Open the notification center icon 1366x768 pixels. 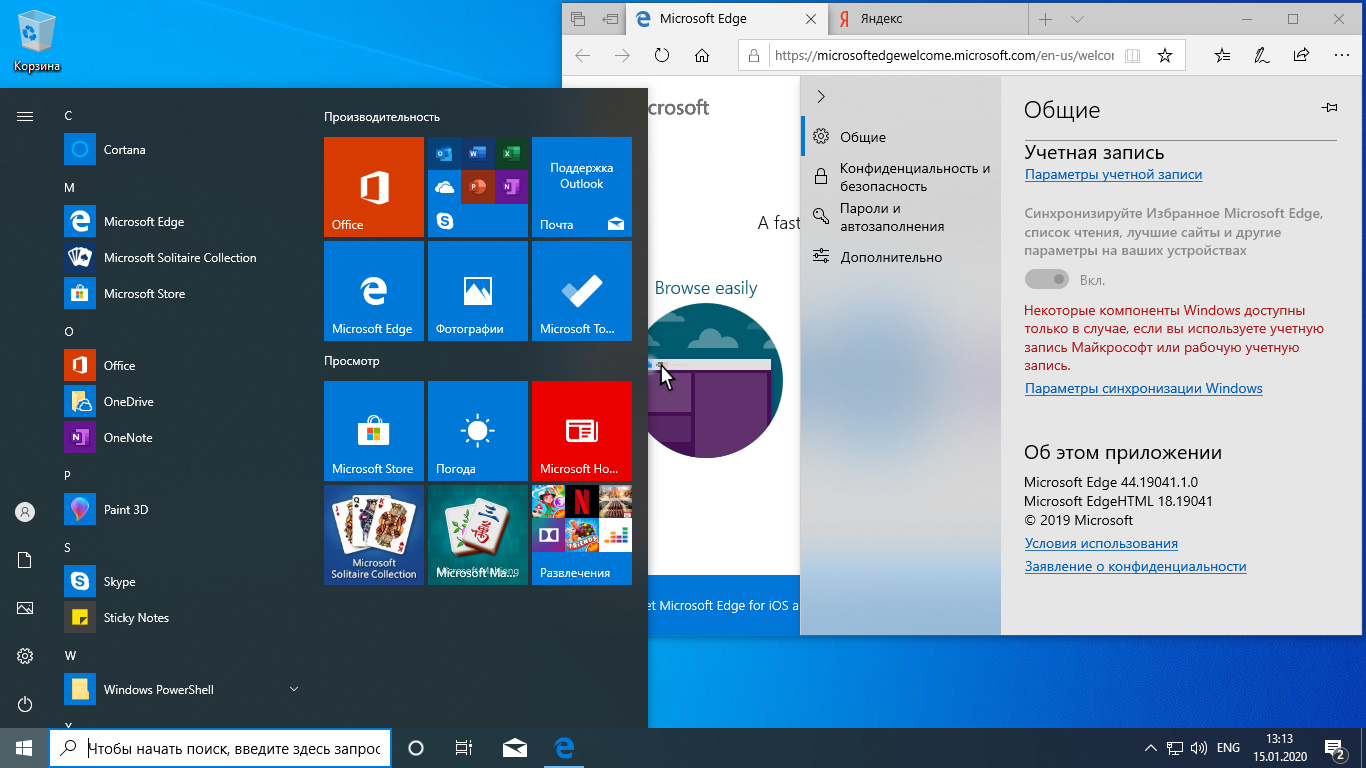click(1334, 748)
